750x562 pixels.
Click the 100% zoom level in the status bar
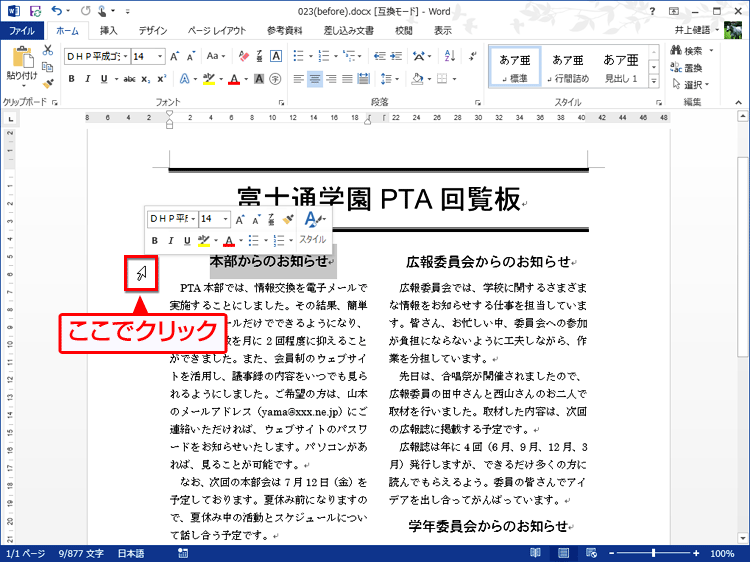[x=722, y=554]
